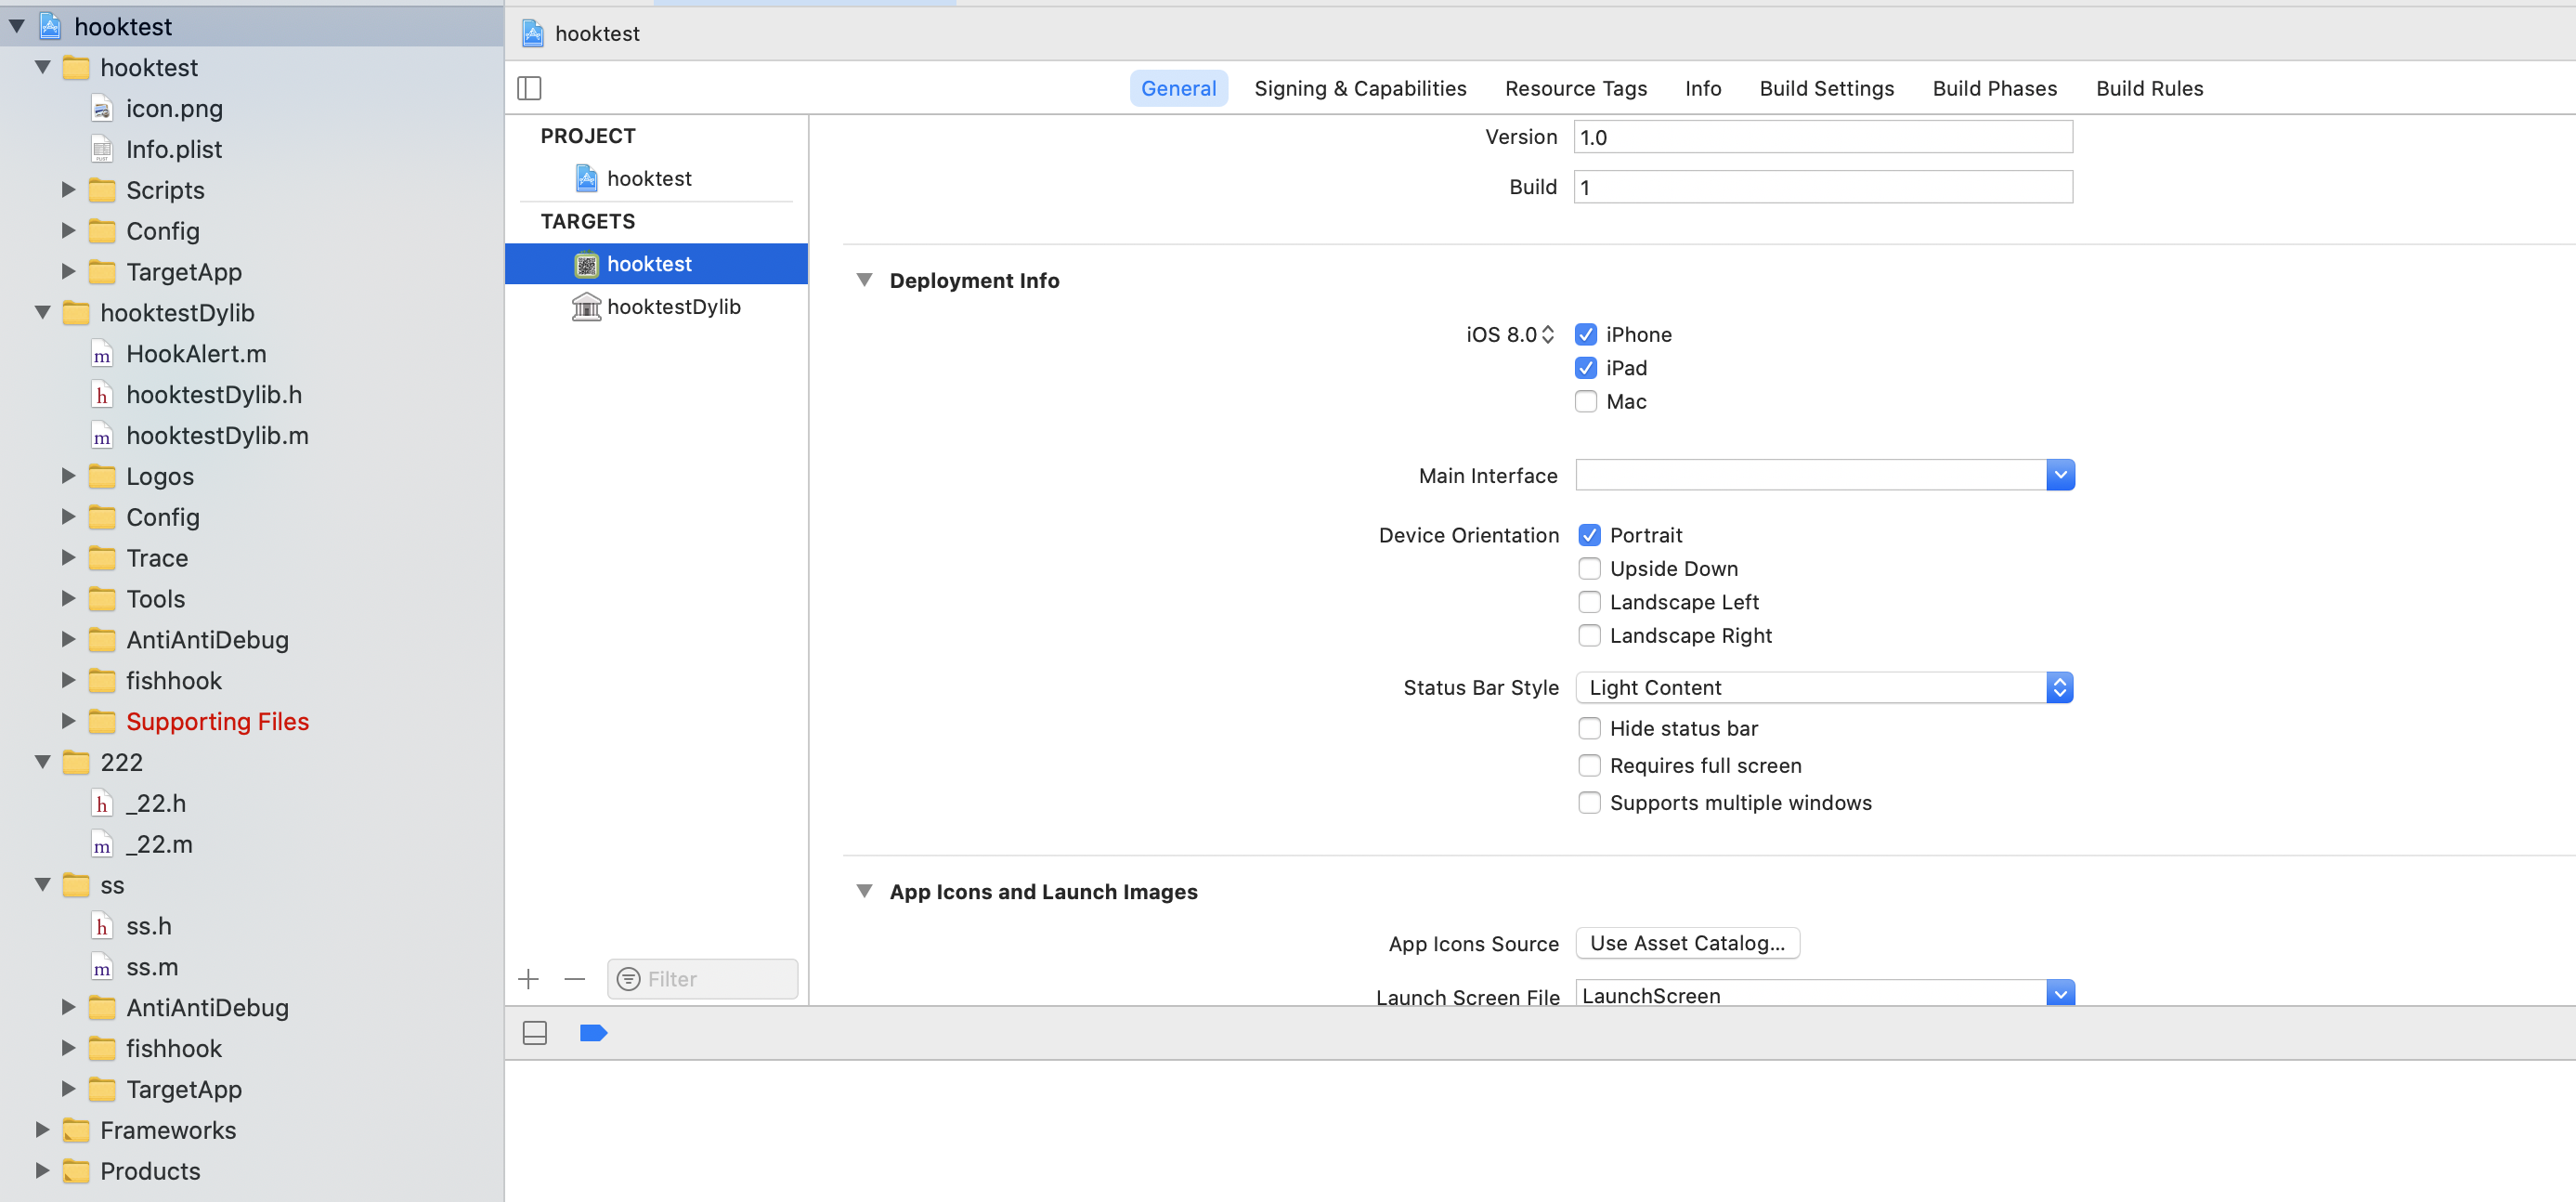Click the blue breakpoint activation icon
The image size is (2576, 1202).
coord(593,1033)
